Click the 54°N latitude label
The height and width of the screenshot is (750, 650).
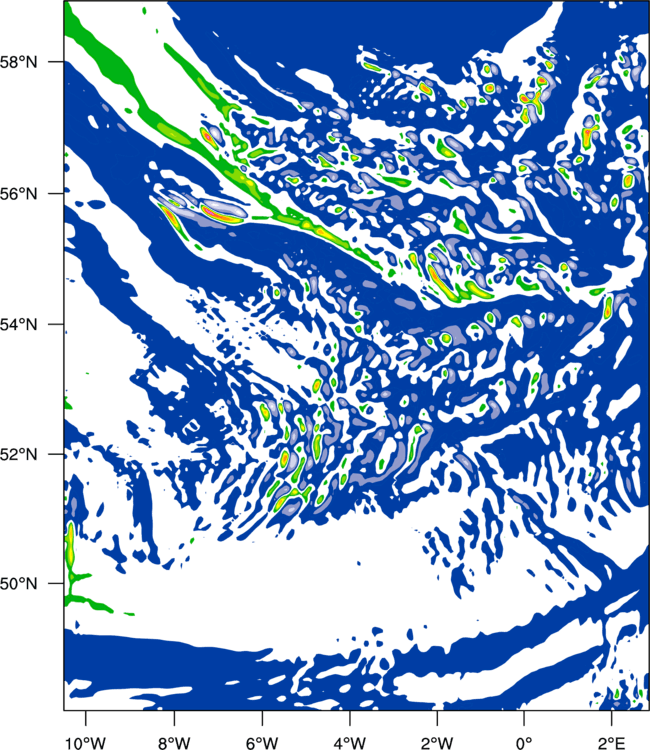tap(18, 324)
